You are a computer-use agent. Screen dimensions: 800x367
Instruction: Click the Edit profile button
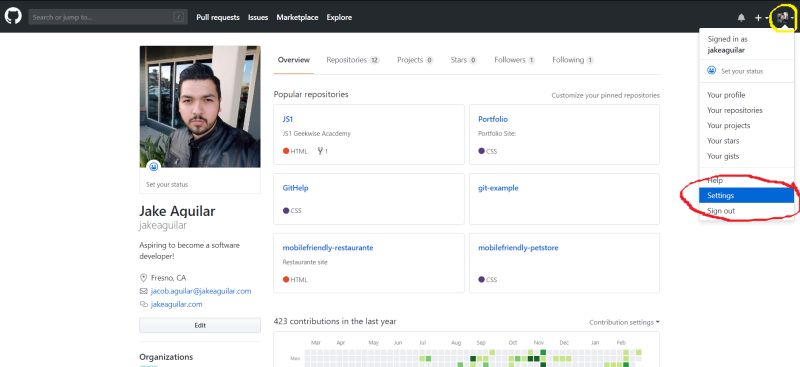pos(200,325)
